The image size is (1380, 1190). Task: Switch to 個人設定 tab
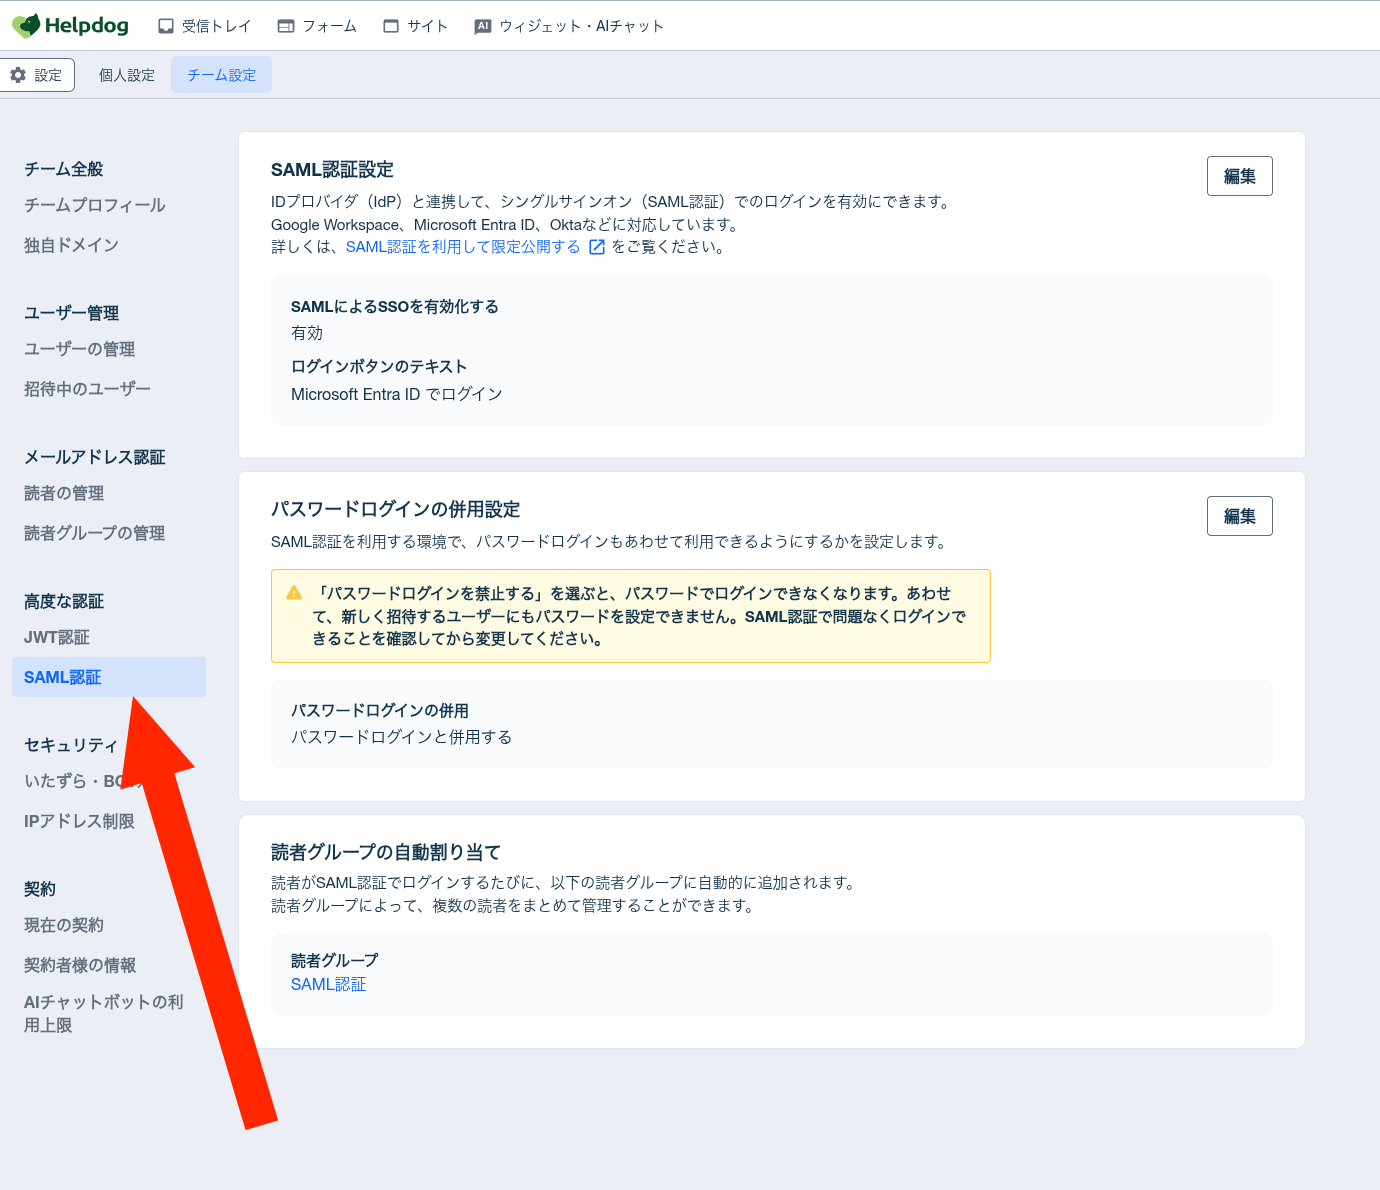[127, 75]
